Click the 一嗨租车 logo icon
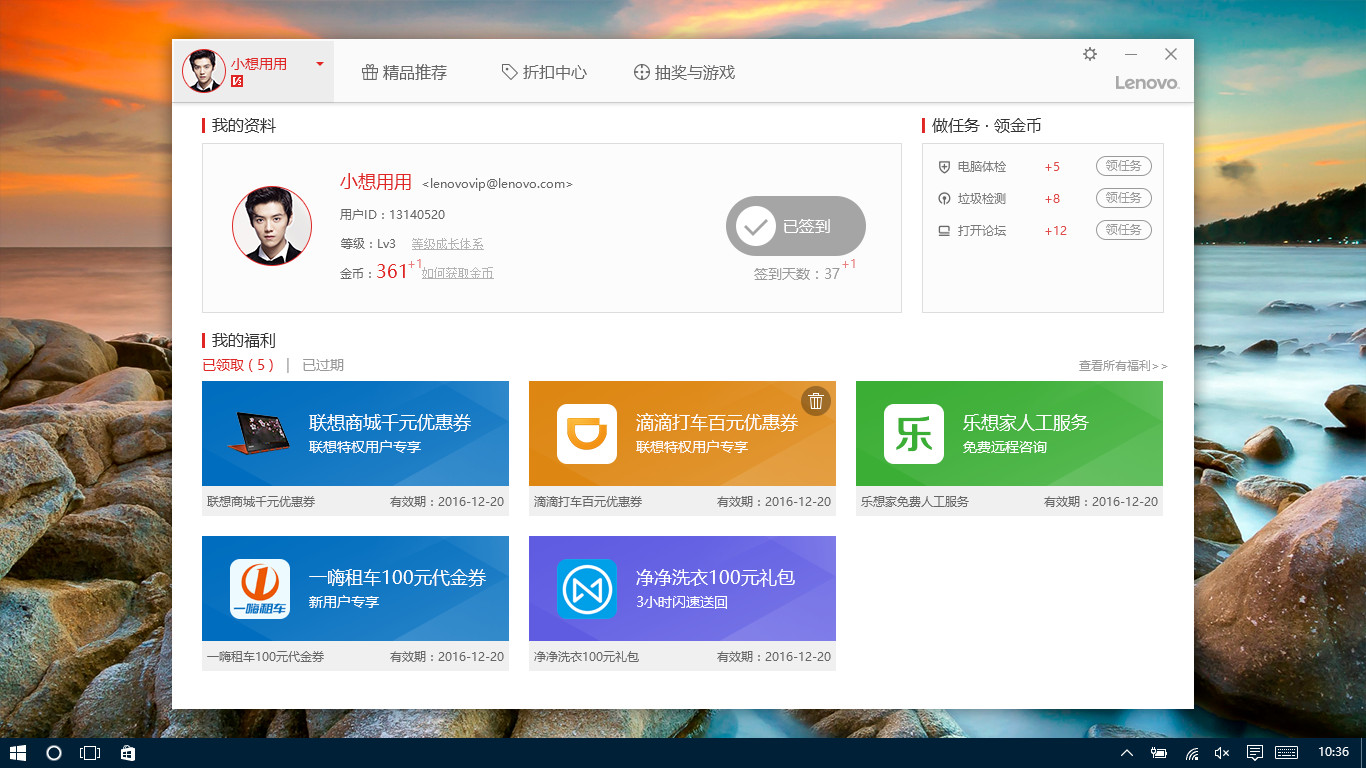The image size is (1366, 768). [x=260, y=589]
